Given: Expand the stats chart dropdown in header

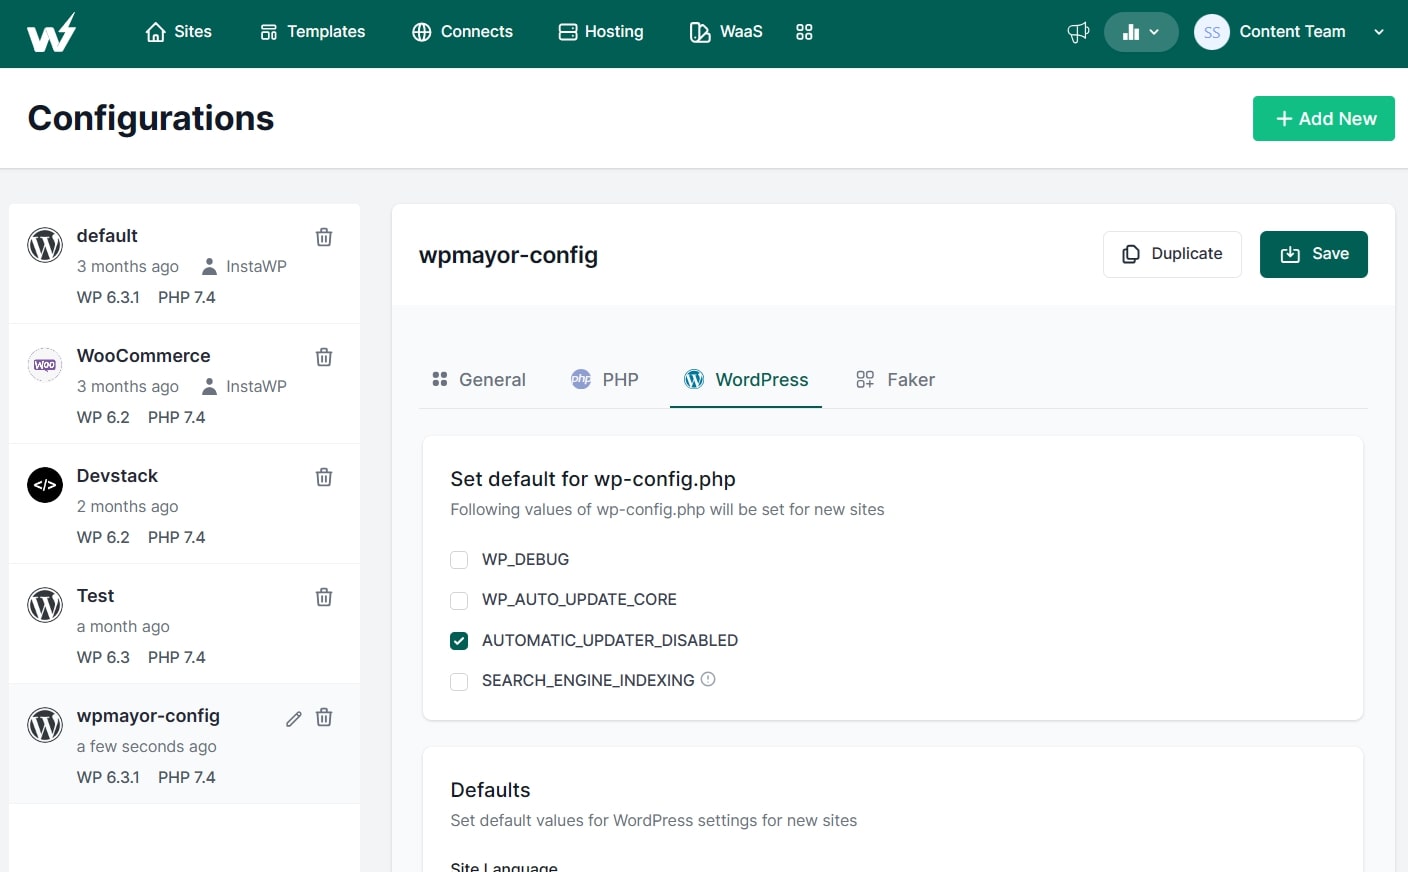Looking at the screenshot, I should (1141, 32).
